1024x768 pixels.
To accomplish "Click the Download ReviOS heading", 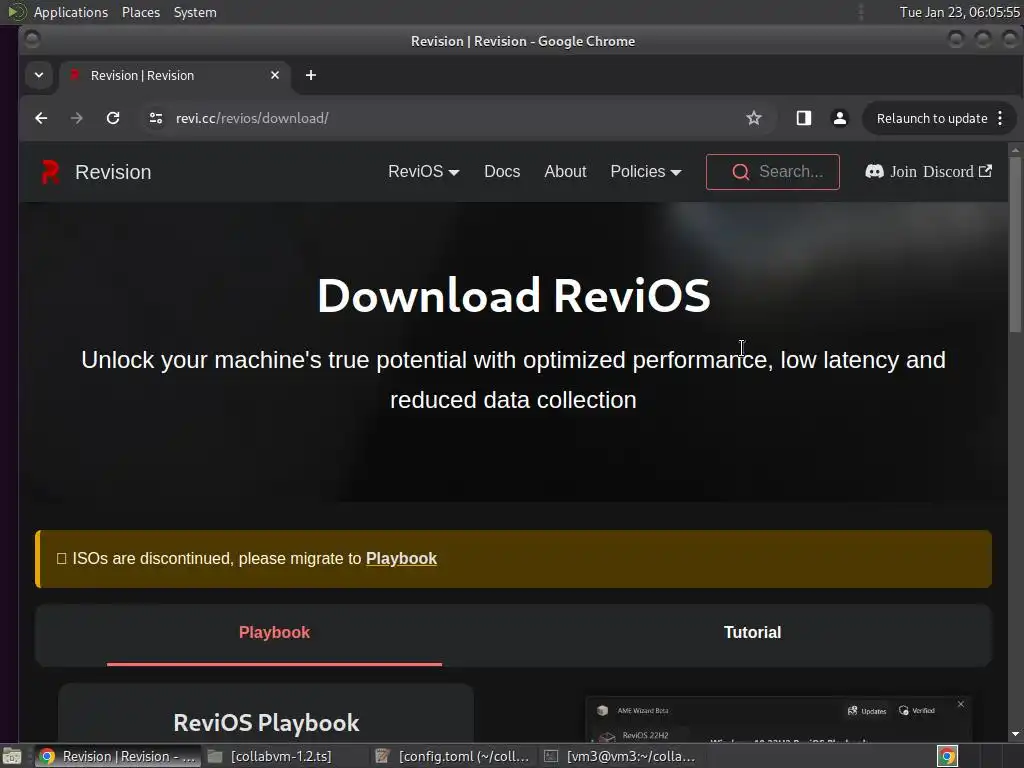I will click(513, 295).
